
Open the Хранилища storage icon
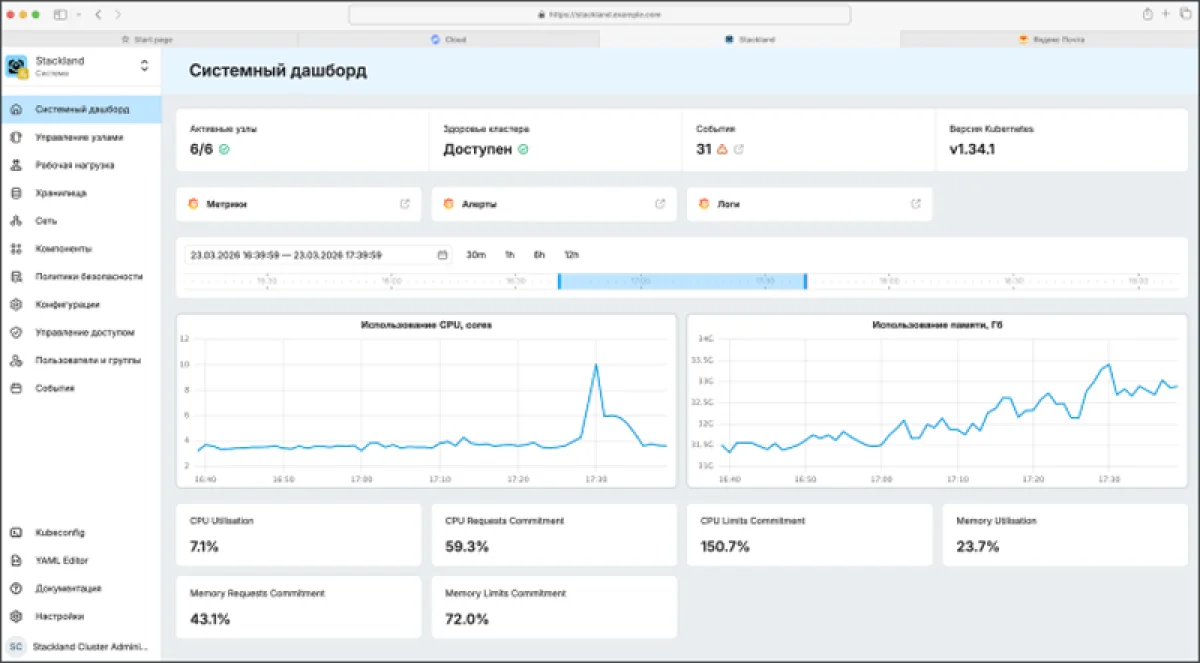(18, 193)
